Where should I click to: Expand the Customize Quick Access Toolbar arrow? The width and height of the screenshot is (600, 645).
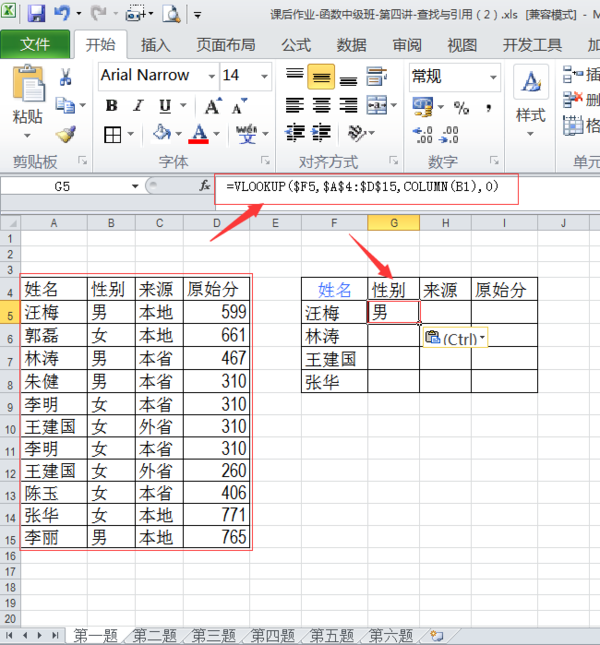(197, 15)
